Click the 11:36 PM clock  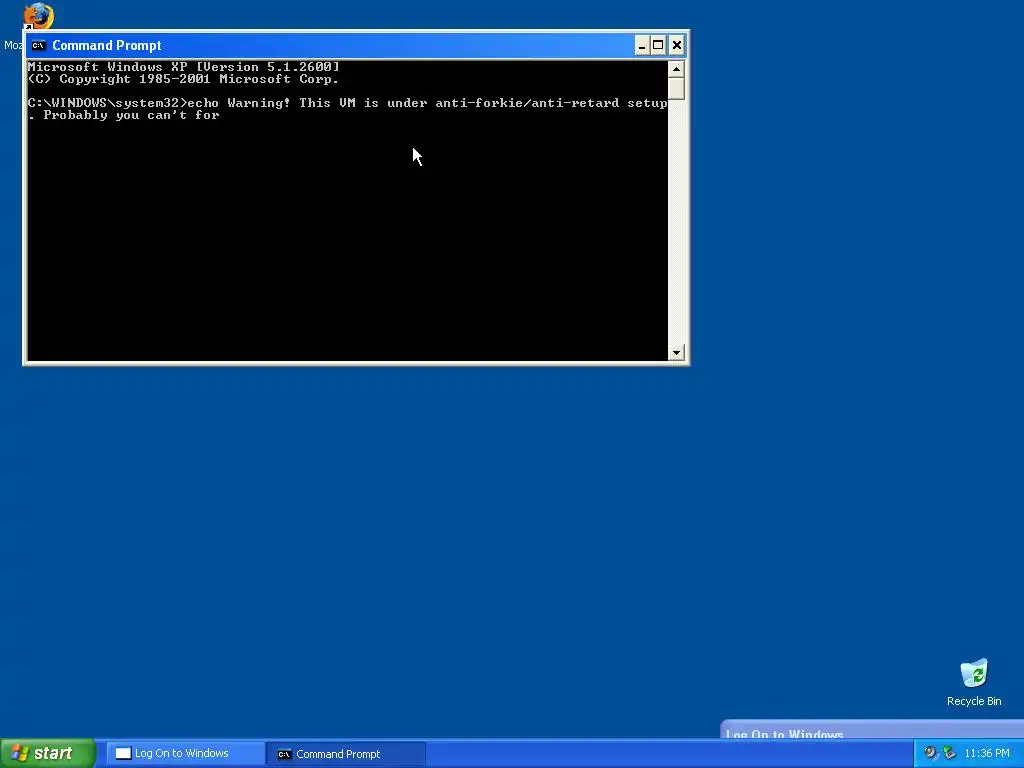987,754
